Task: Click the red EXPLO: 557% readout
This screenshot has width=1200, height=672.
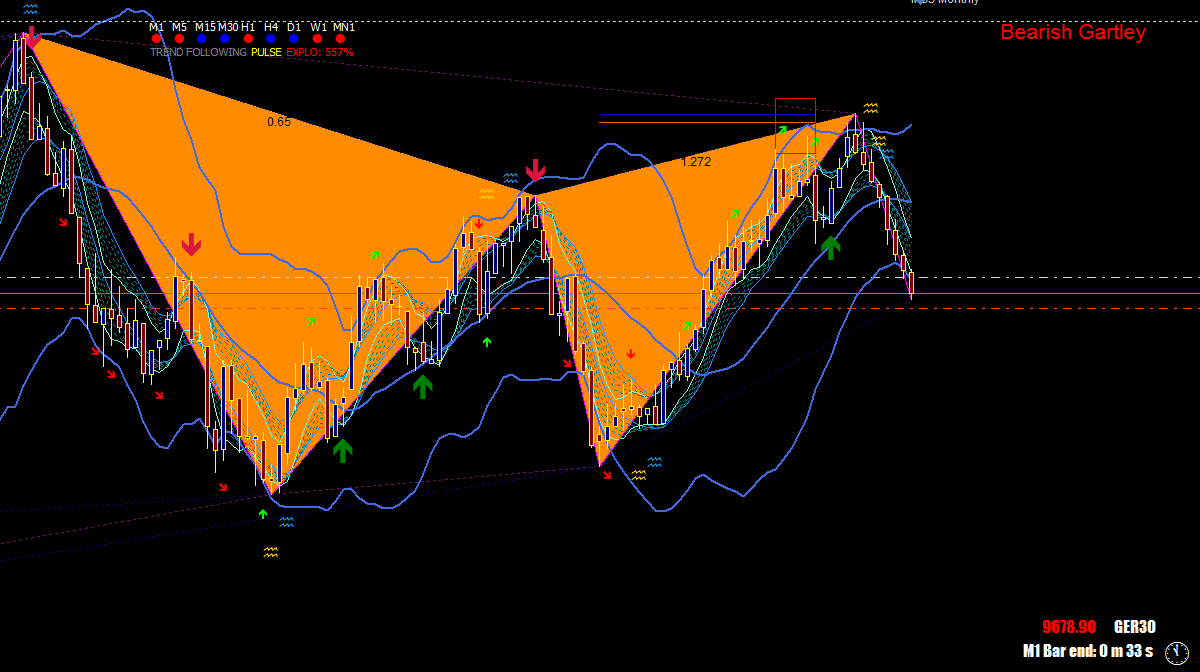Action: pyautogui.click(x=320, y=52)
